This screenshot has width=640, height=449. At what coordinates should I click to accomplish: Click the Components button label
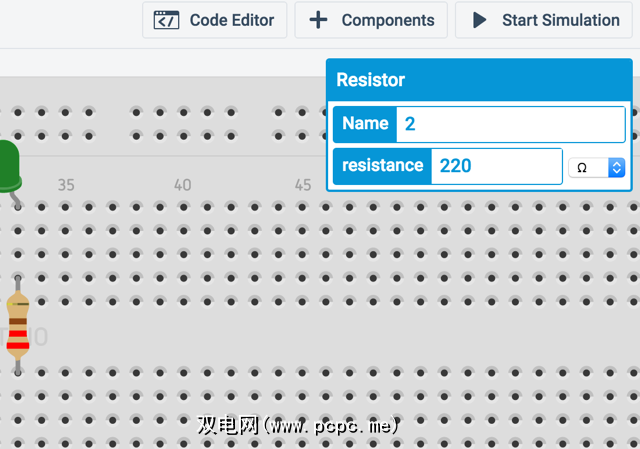point(388,20)
